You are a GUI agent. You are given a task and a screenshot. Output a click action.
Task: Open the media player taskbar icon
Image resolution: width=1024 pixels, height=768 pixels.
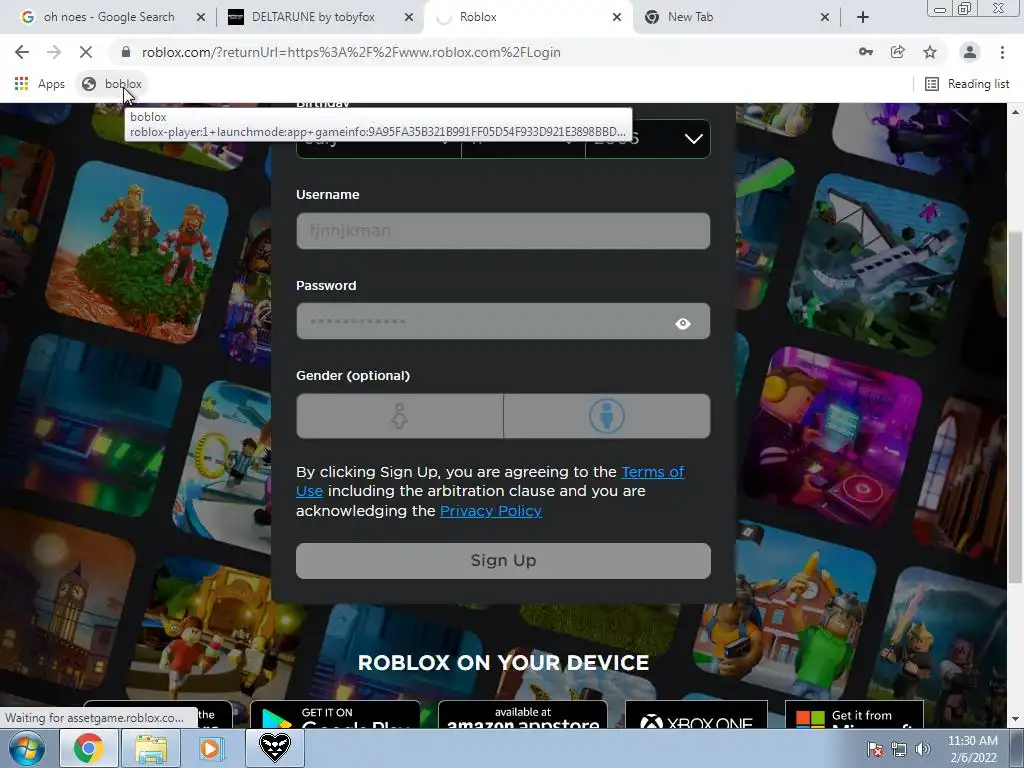(x=210, y=748)
